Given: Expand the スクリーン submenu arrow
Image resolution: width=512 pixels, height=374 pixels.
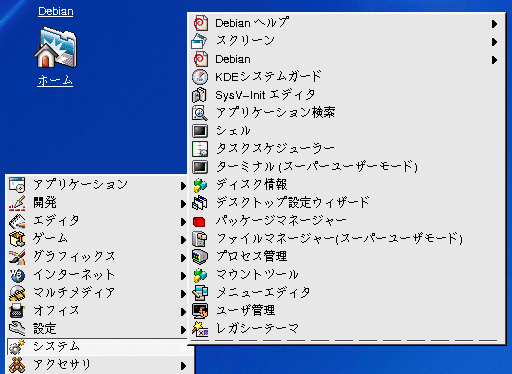Looking at the screenshot, I should [494, 42].
